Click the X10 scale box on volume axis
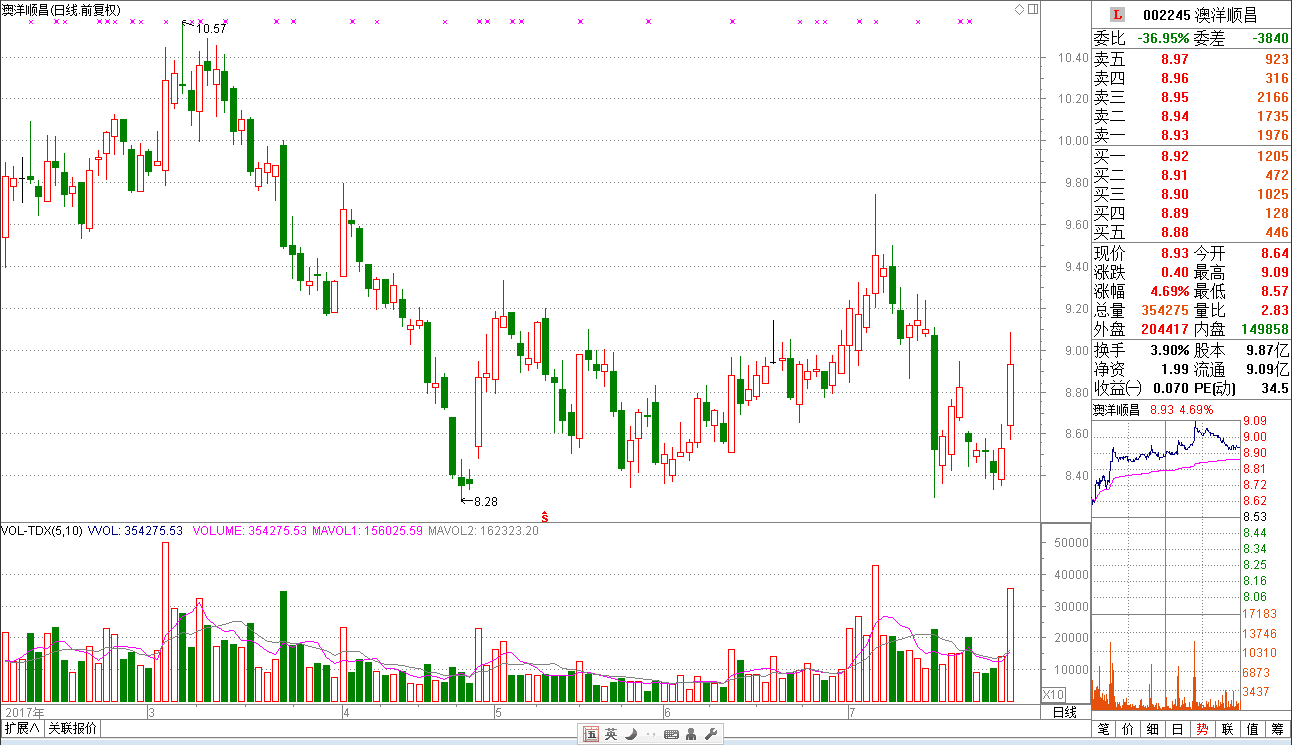The width and height of the screenshot is (1292, 745). pos(1053,694)
